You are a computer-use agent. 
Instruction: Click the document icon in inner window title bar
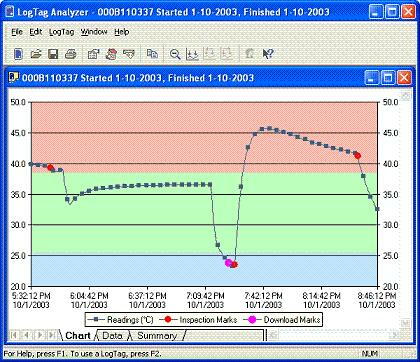coord(14,77)
